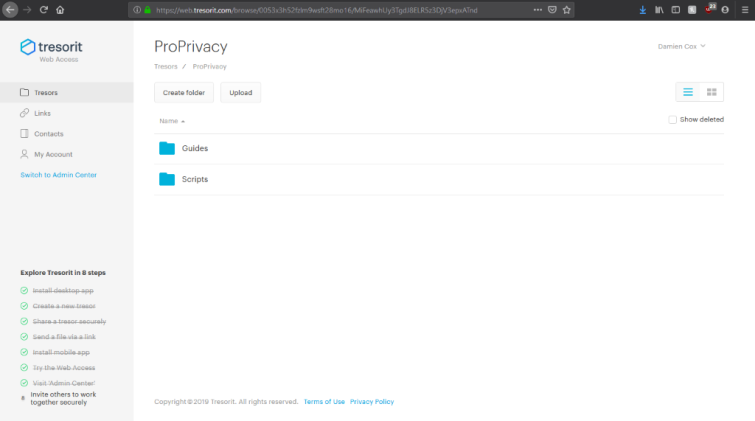
Task: Open the Guides folder
Action: (x=439, y=148)
